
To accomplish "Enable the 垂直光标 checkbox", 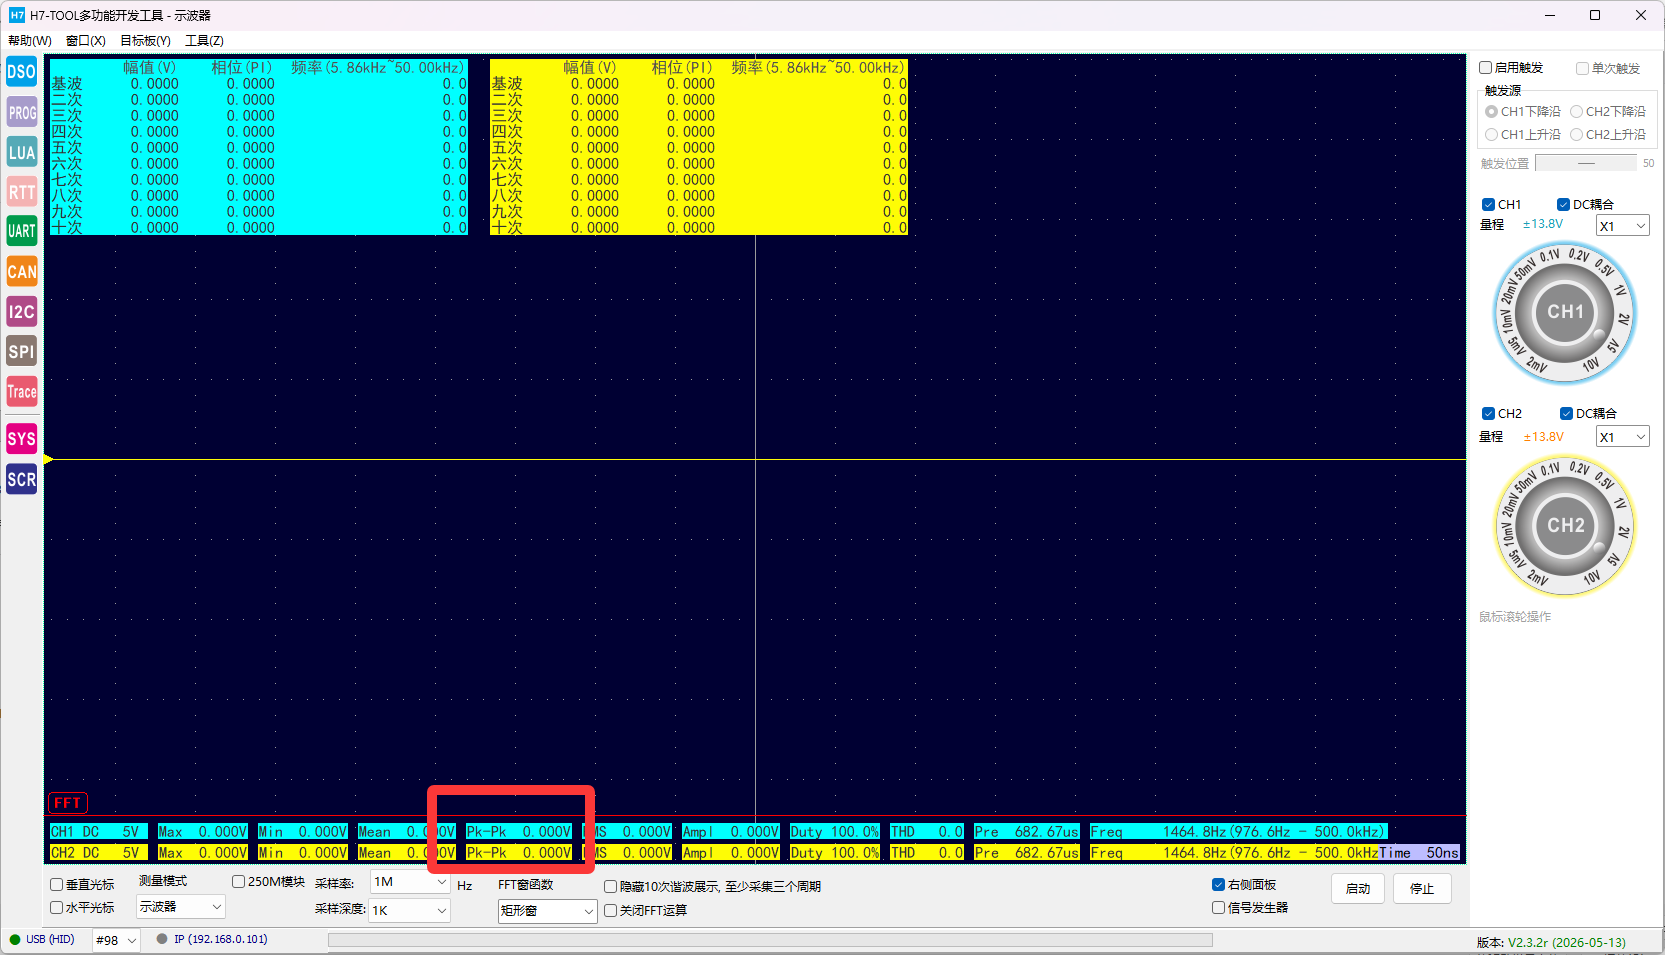I will [x=82, y=884].
